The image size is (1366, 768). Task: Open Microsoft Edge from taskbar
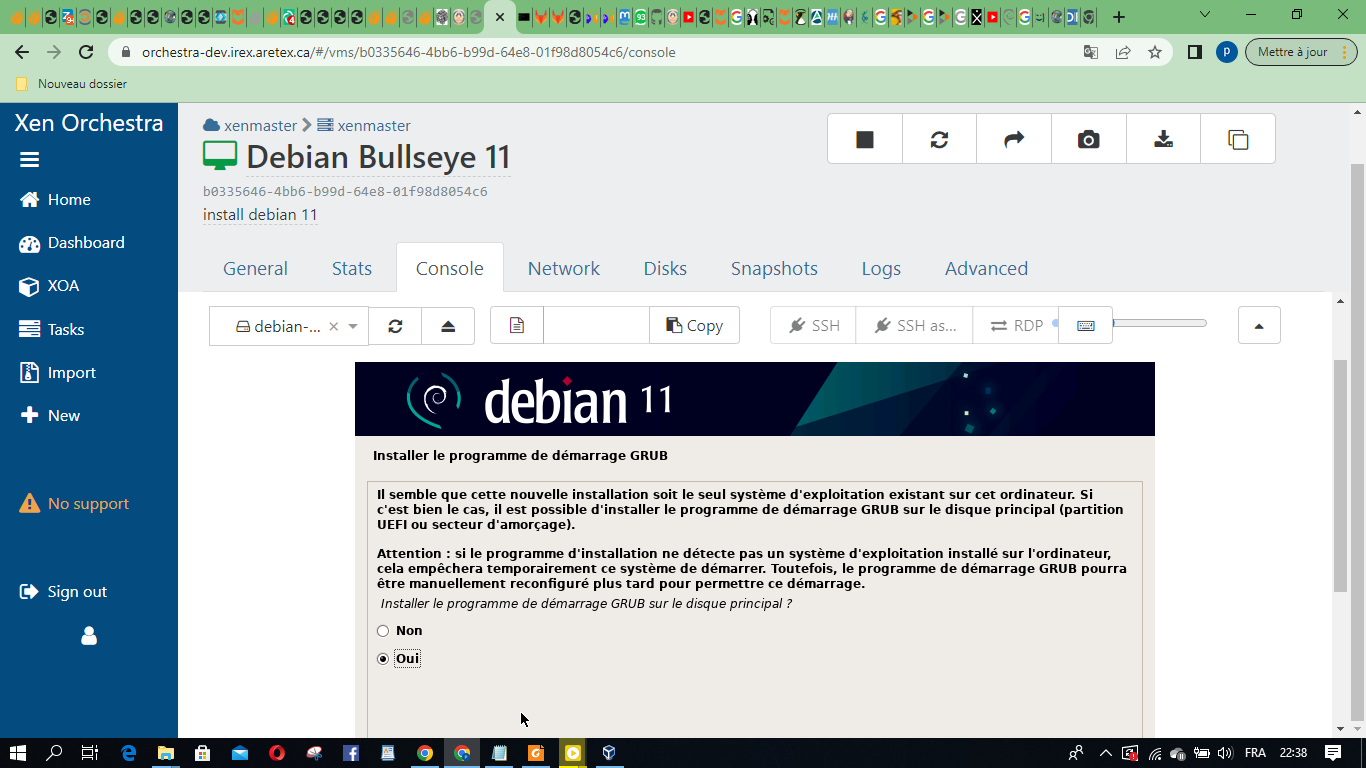pyautogui.click(x=128, y=753)
